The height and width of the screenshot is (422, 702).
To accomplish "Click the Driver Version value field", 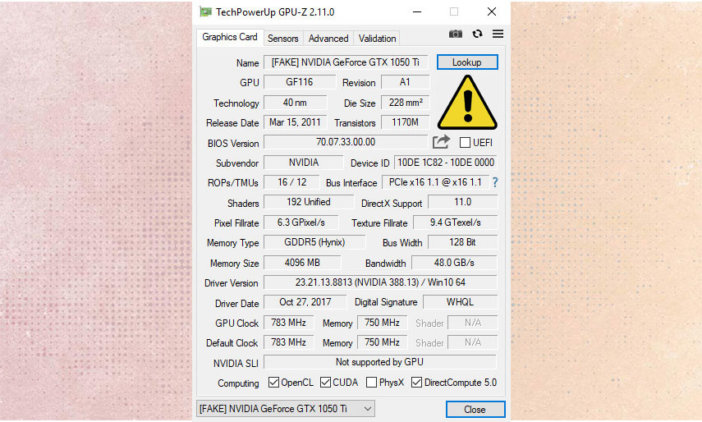I will pos(381,282).
